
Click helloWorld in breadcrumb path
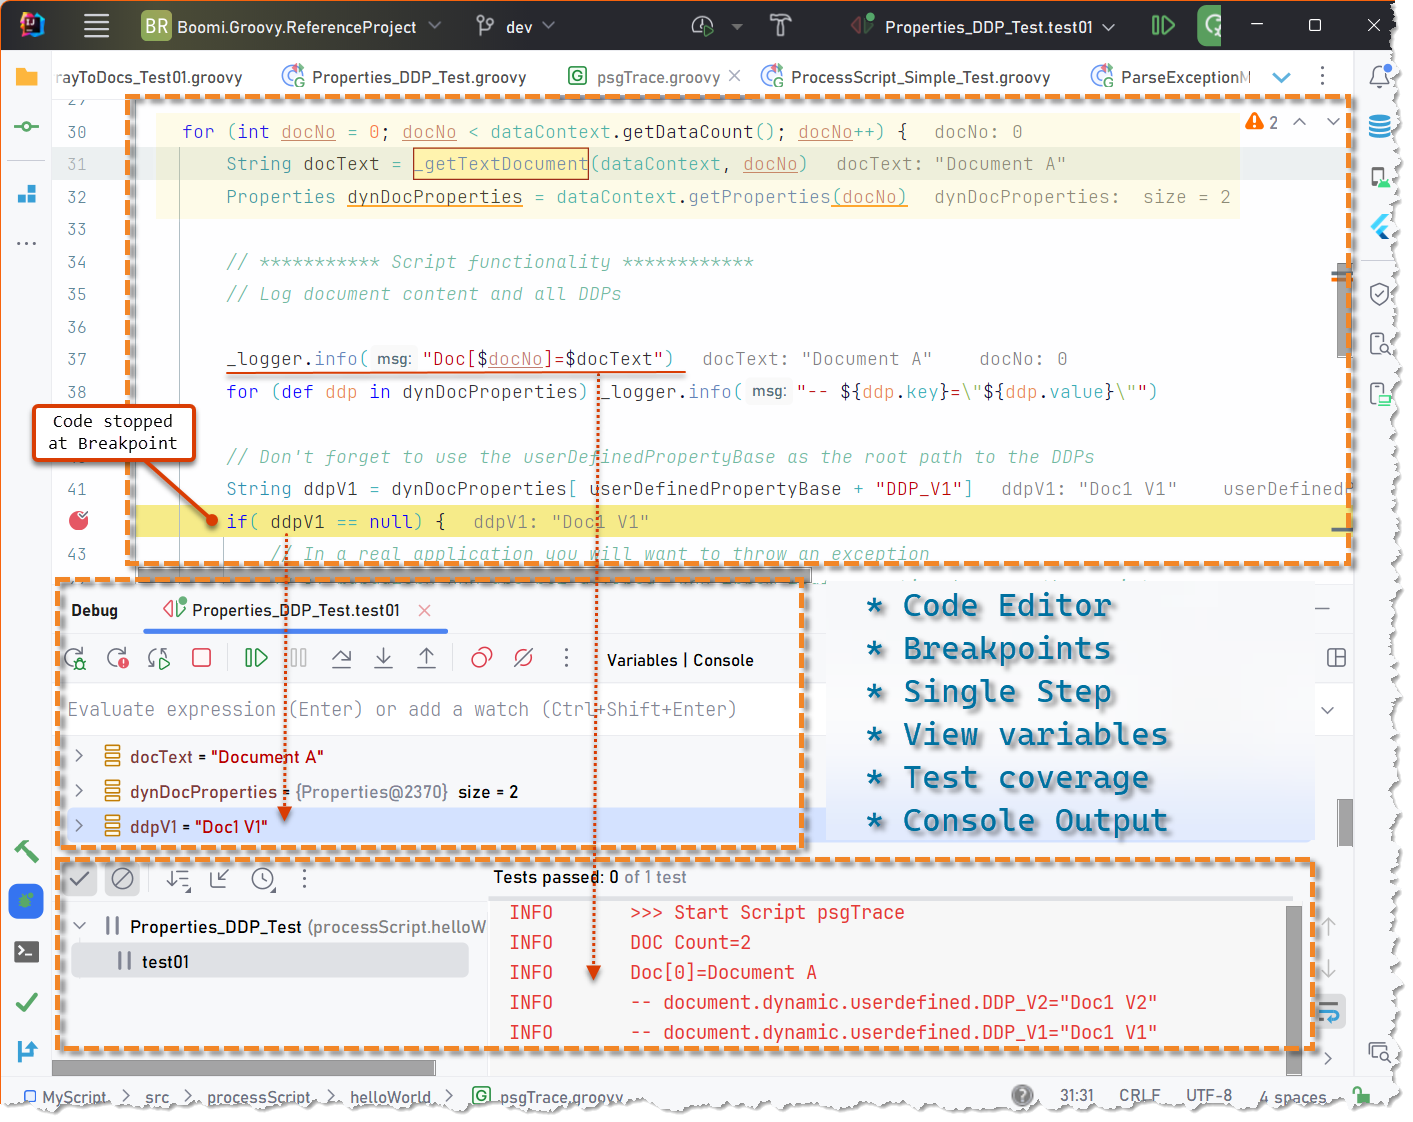pyautogui.click(x=390, y=1097)
